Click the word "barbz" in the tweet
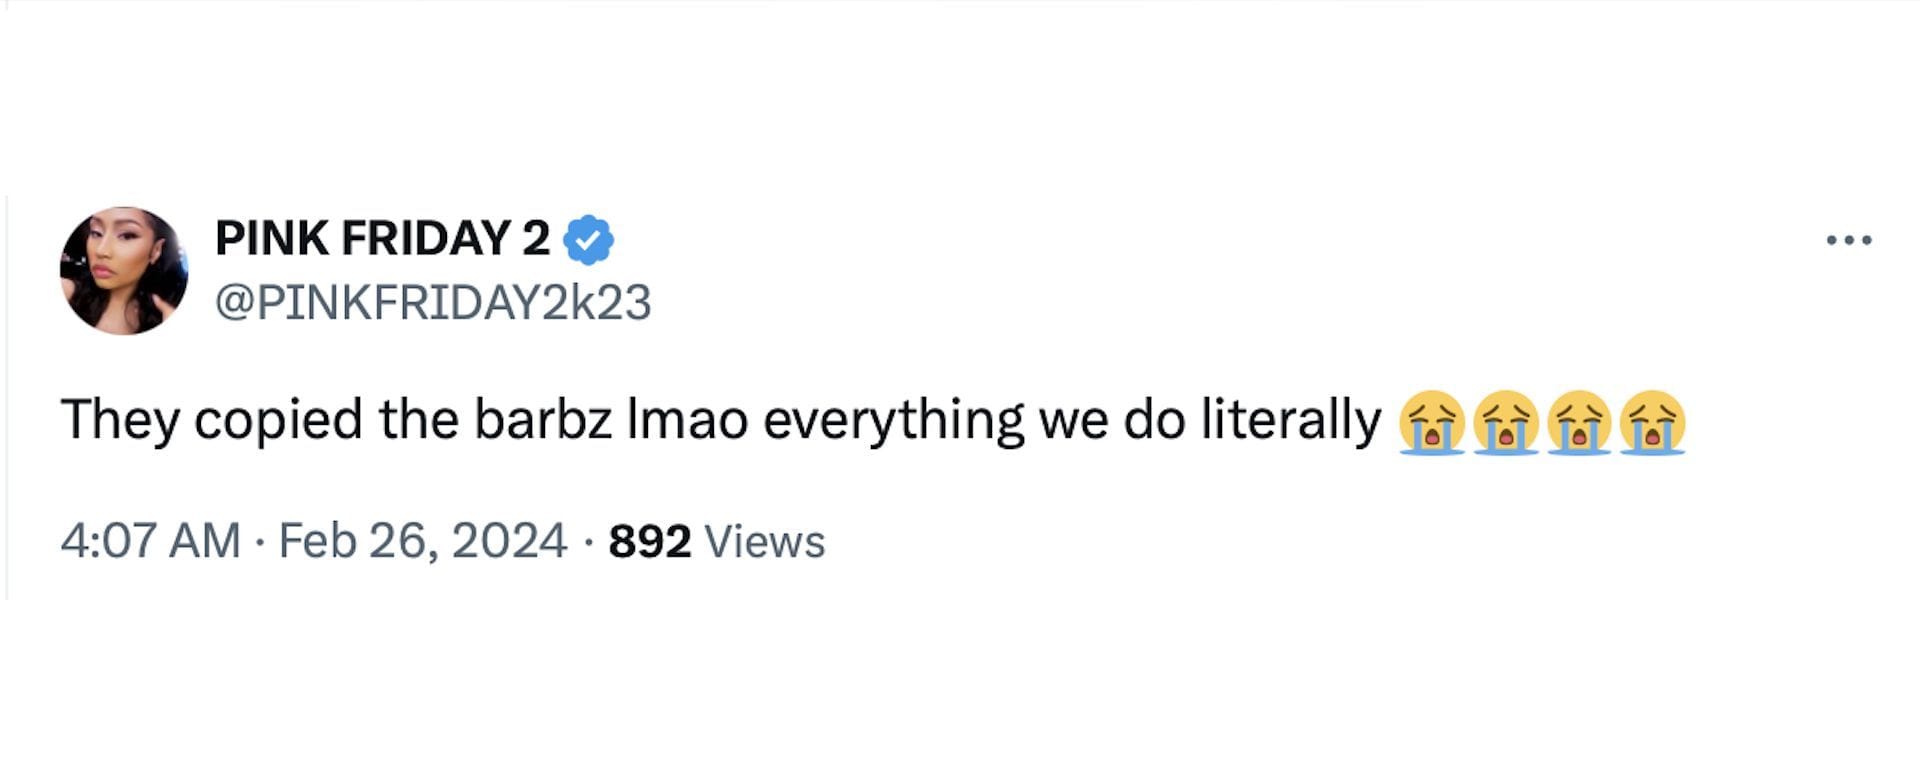This screenshot has width=1920, height=777. point(543,419)
